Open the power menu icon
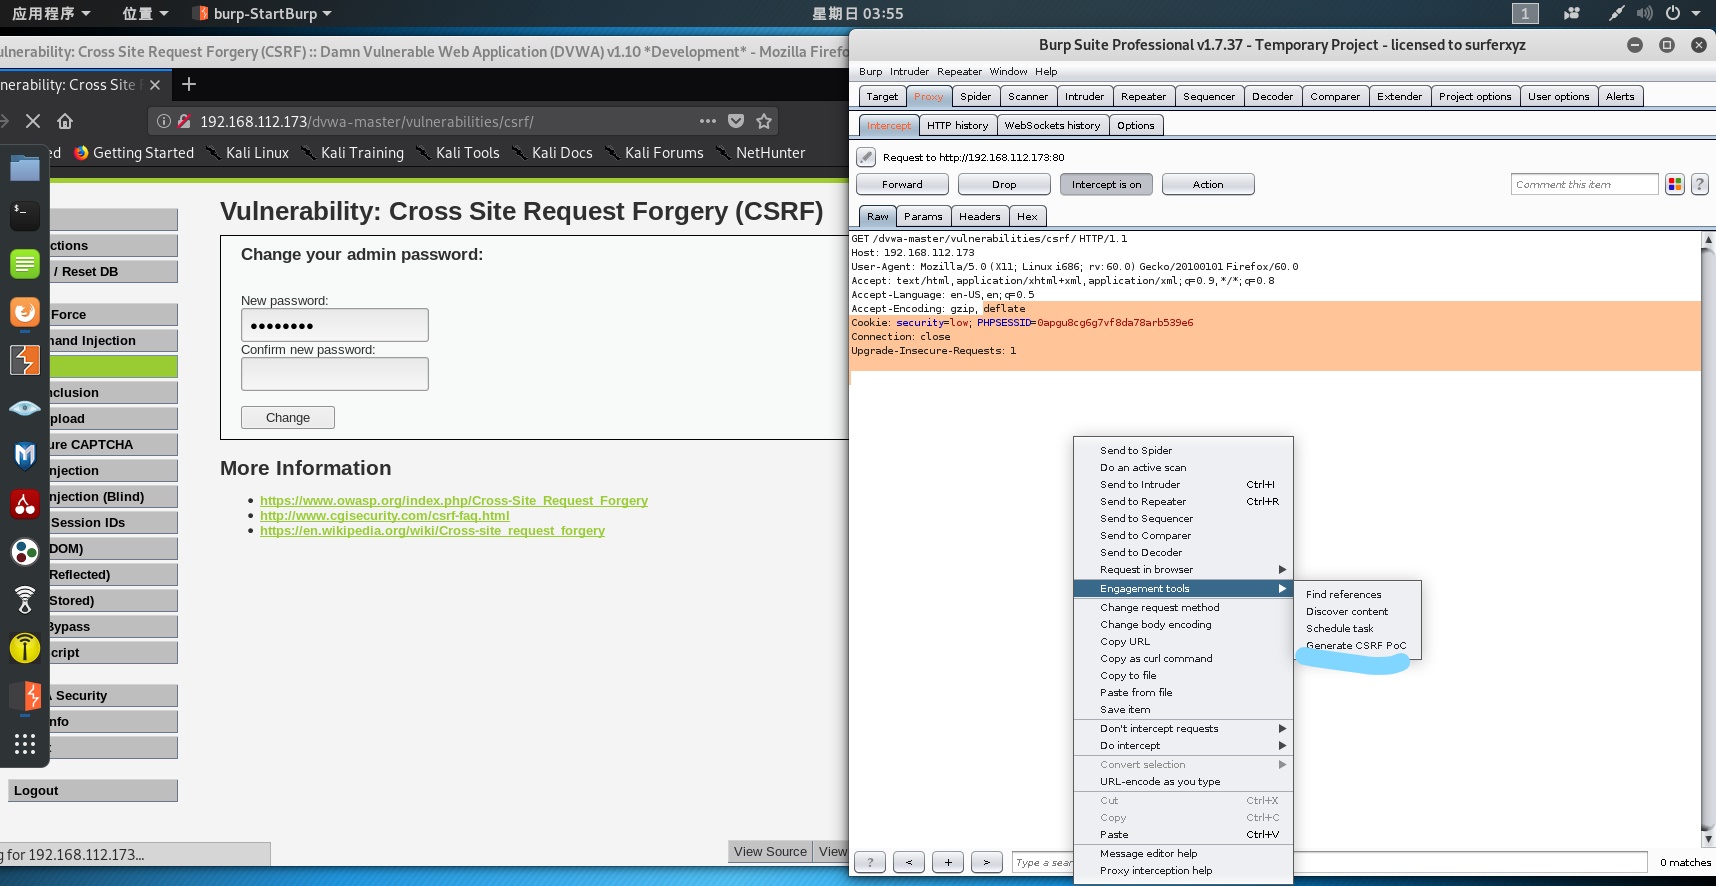The image size is (1716, 886). click(x=1672, y=13)
